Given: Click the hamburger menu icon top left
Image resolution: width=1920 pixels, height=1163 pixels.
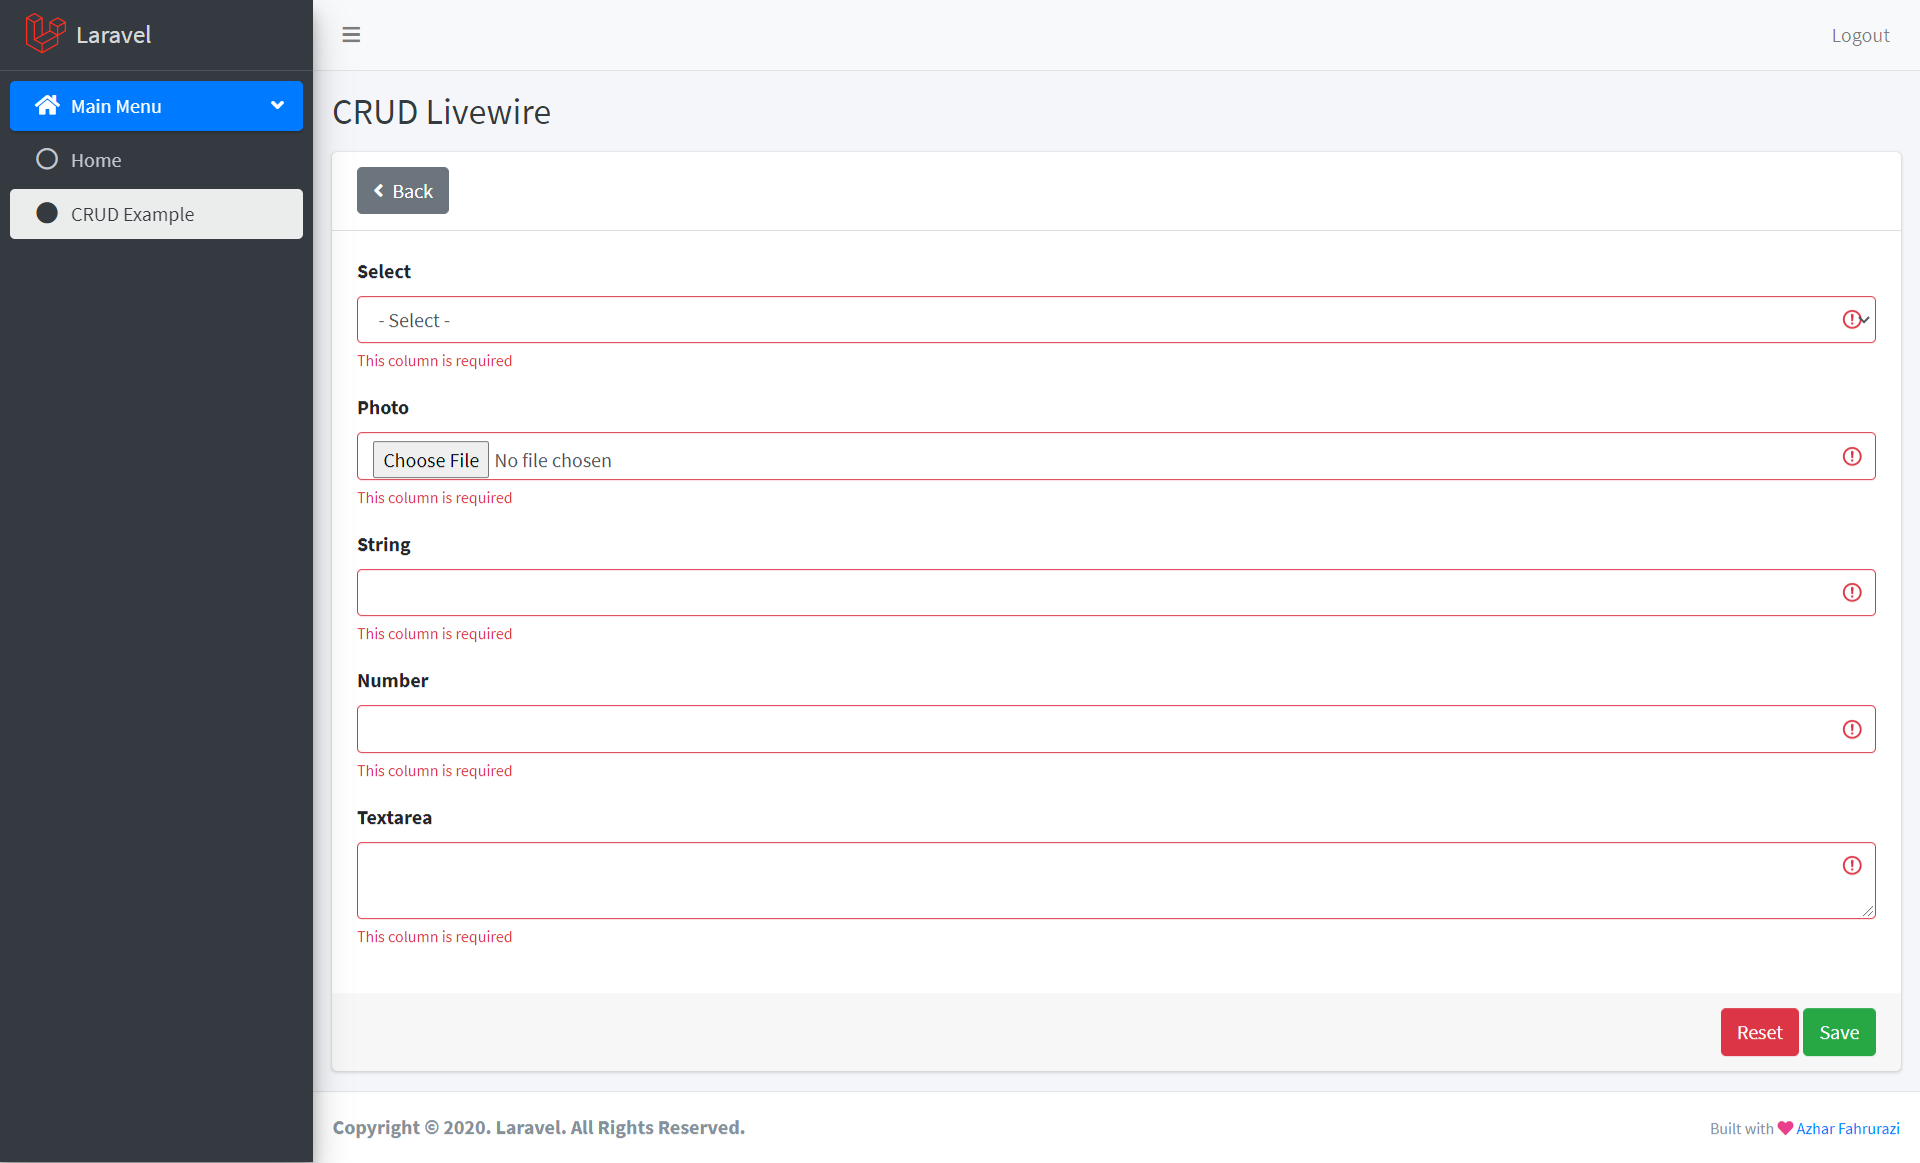Looking at the screenshot, I should point(351,34).
